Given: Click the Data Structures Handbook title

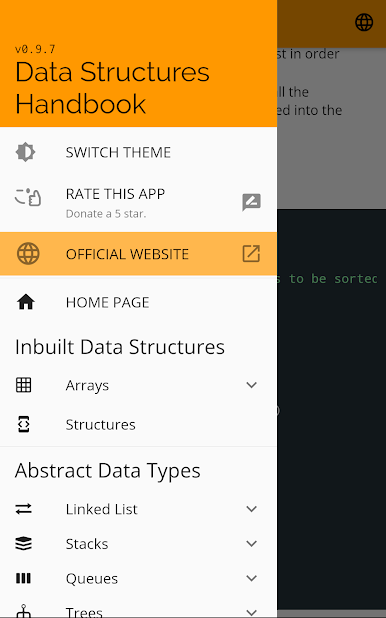Looking at the screenshot, I should [112, 88].
